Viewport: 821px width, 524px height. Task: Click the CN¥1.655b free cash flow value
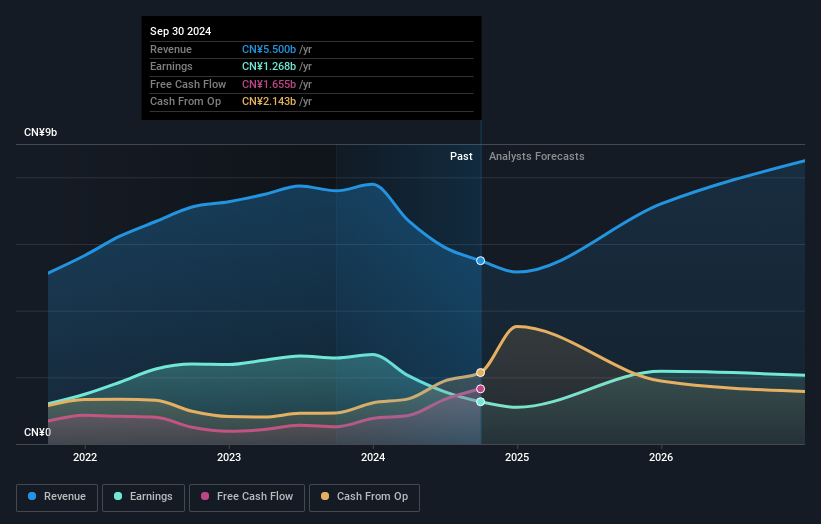click(269, 84)
